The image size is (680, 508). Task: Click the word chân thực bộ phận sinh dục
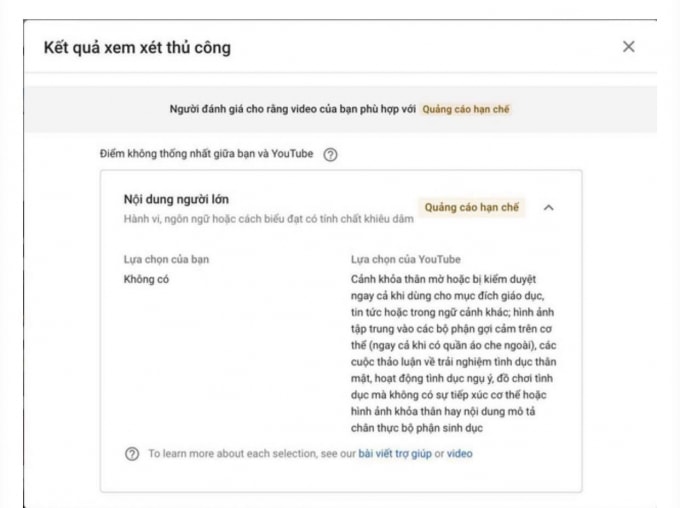(x=417, y=428)
